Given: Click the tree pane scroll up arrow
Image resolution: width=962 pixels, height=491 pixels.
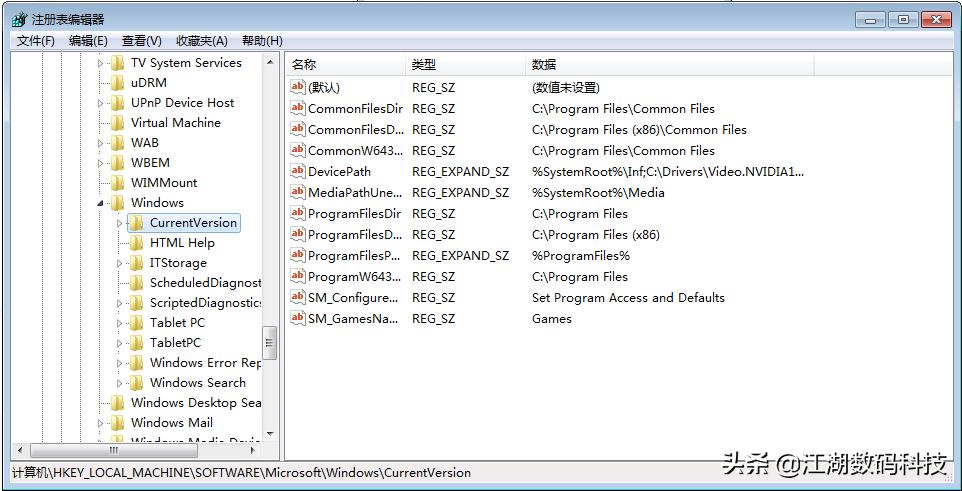Looking at the screenshot, I should click(x=270, y=62).
